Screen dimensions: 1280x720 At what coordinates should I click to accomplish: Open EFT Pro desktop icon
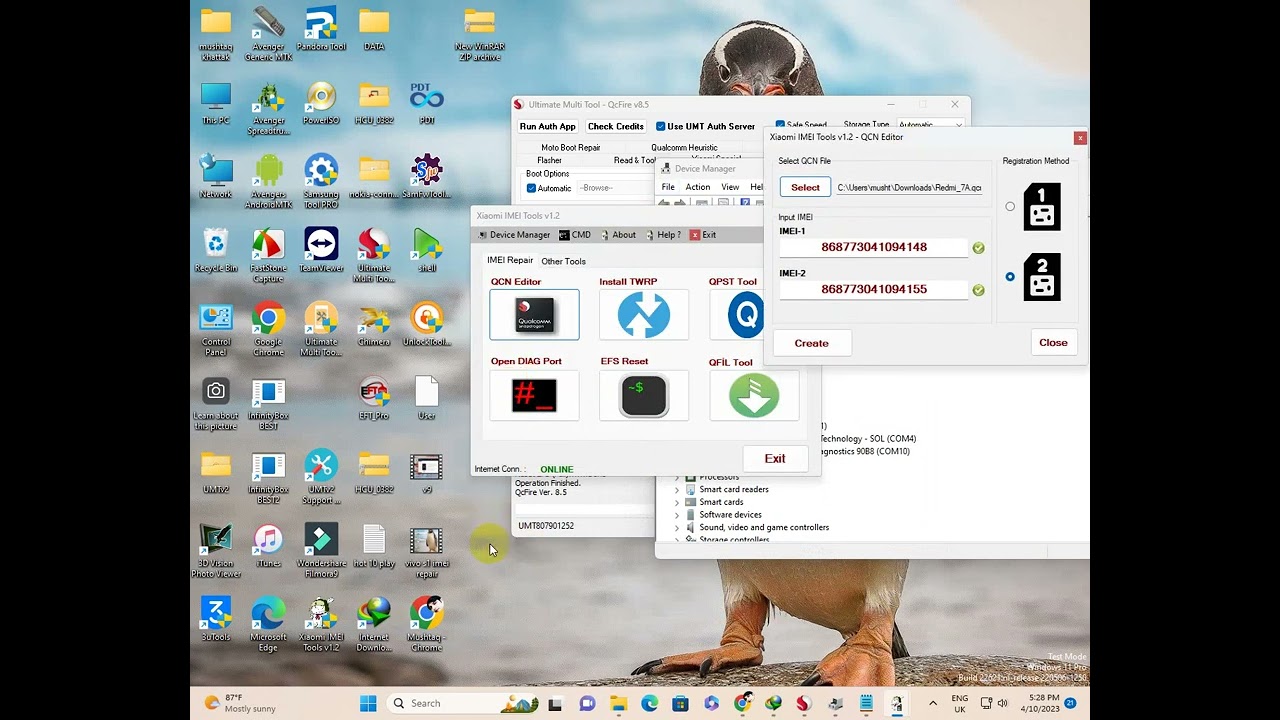374,398
